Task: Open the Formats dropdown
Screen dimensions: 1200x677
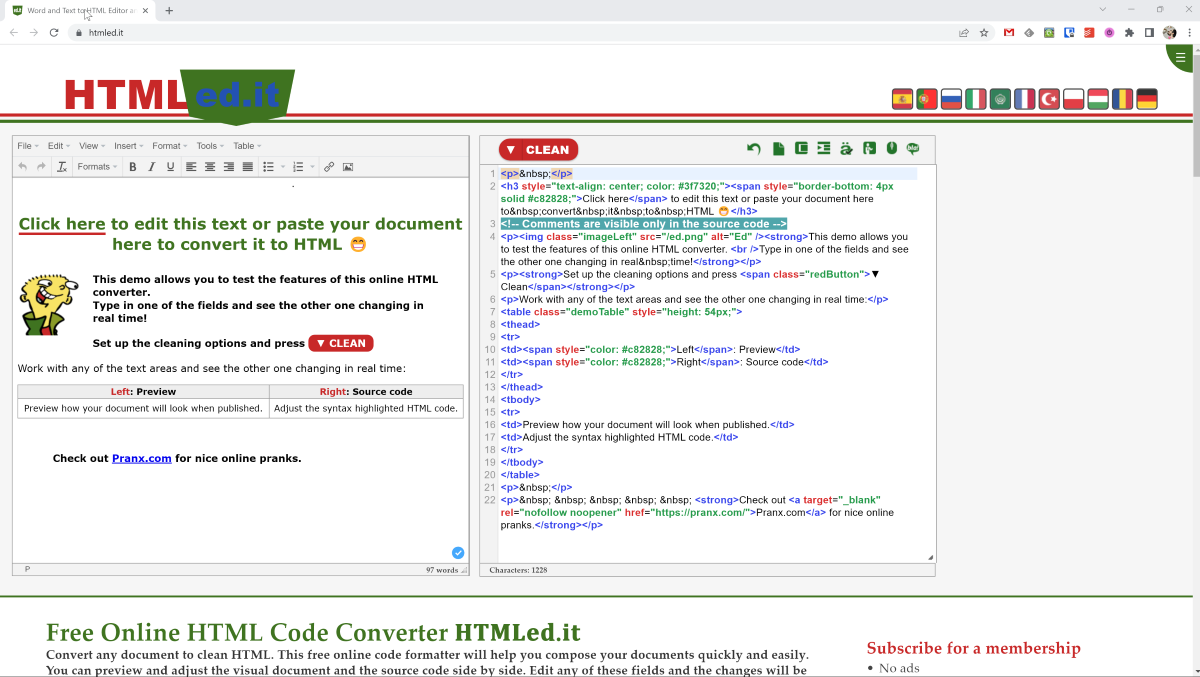Action: coord(97,167)
